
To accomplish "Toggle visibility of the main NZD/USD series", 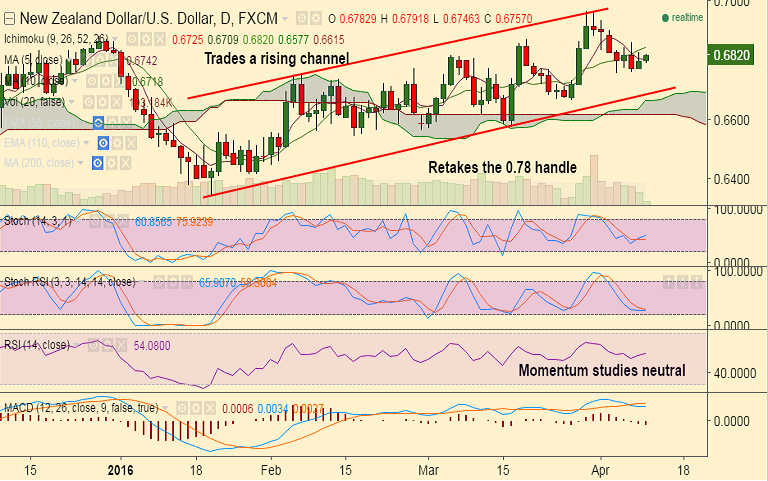I will (x=302, y=19).
